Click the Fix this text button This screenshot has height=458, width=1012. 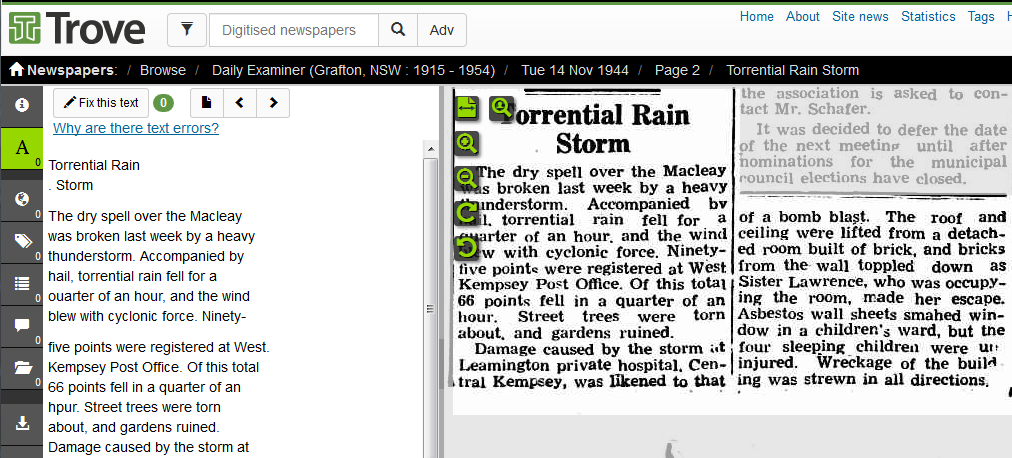tap(100, 103)
